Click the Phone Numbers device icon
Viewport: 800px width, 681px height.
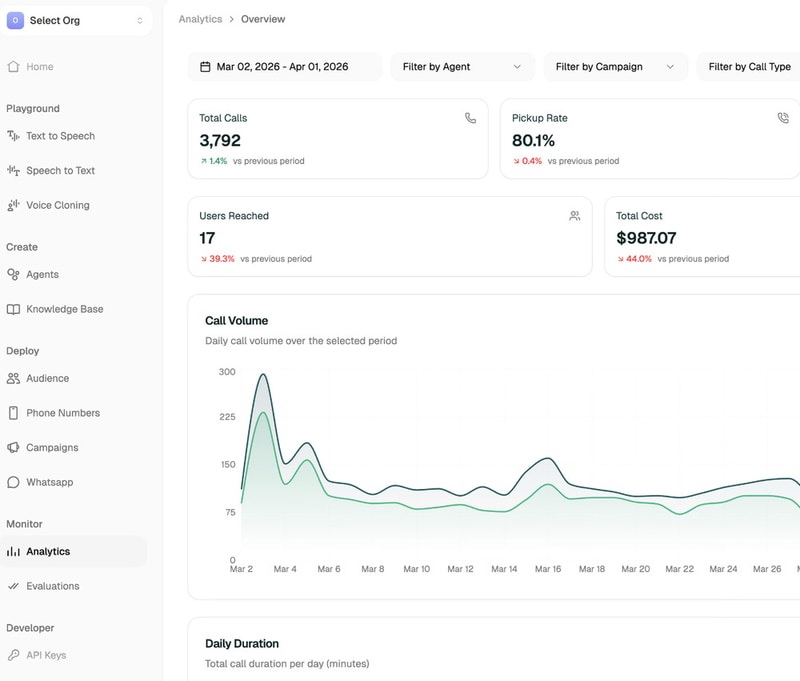click(13, 413)
